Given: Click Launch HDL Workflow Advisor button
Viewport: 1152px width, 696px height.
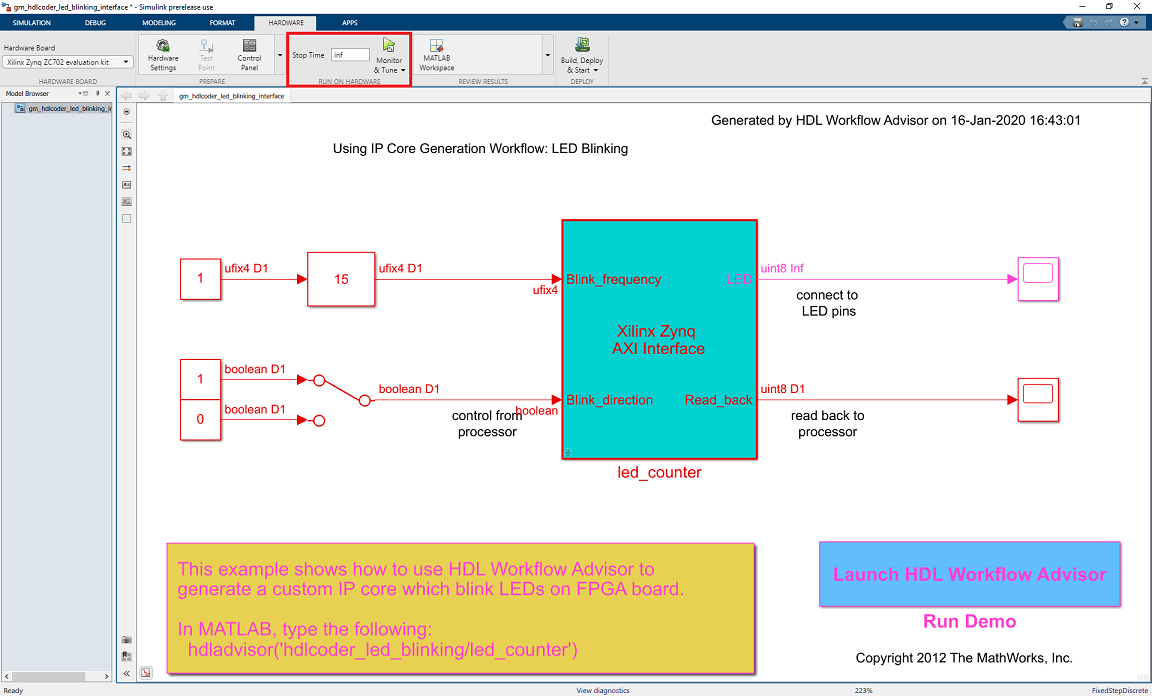Looking at the screenshot, I should [x=969, y=574].
